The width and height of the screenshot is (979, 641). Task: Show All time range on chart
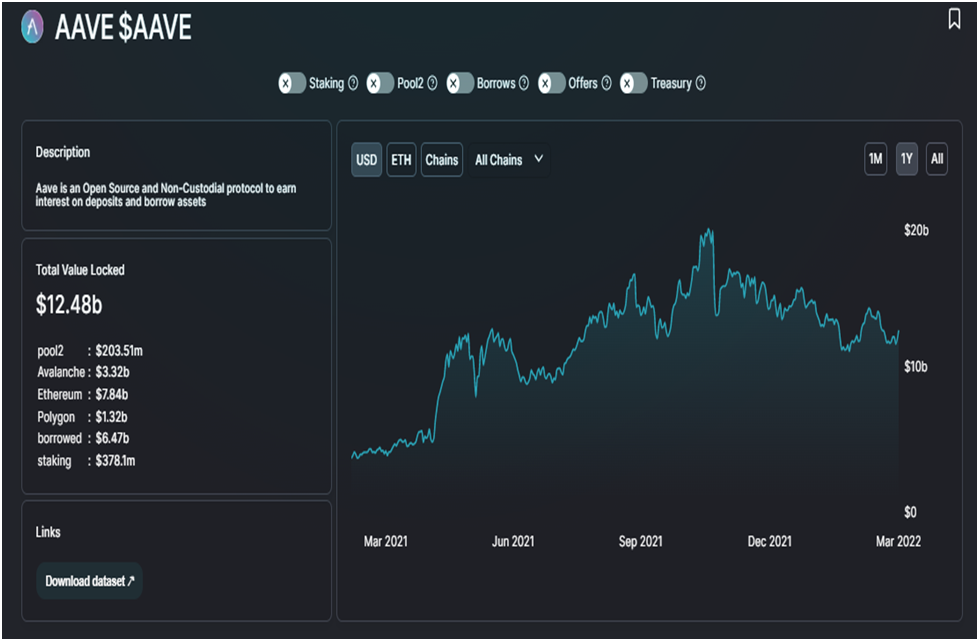(x=937, y=159)
